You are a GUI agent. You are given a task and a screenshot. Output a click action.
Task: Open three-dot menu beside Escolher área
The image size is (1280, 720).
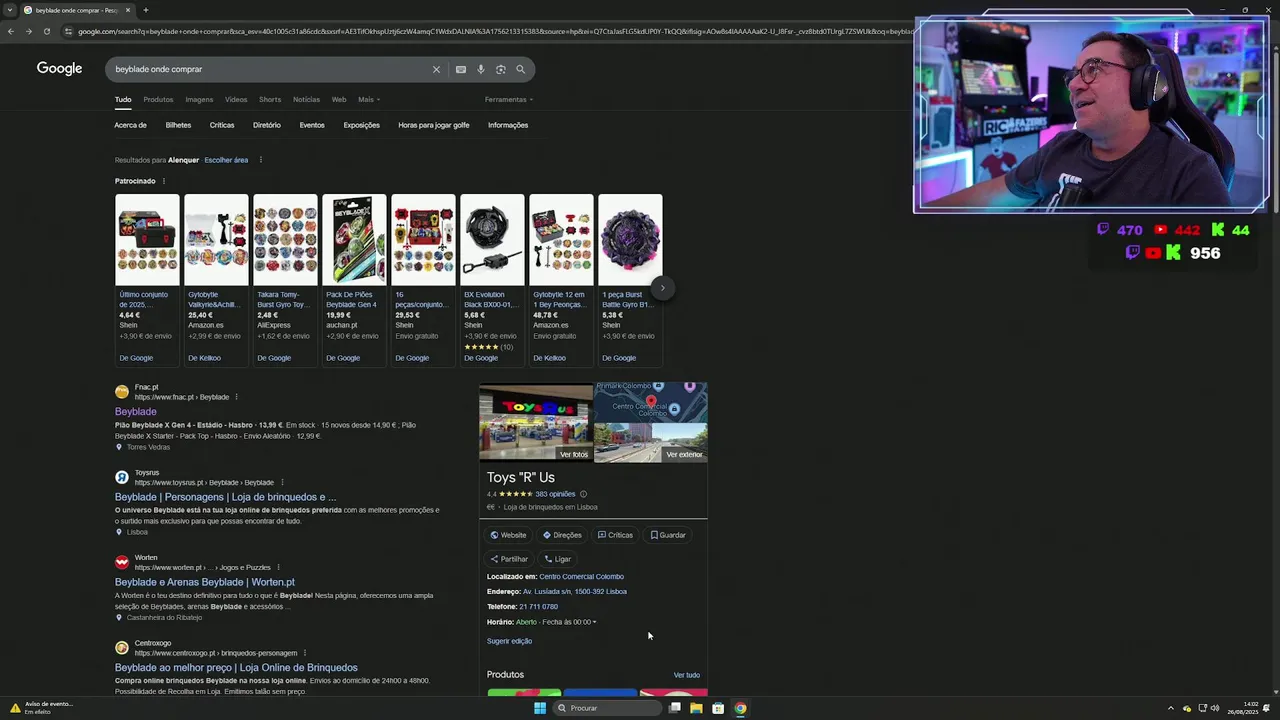pos(261,160)
